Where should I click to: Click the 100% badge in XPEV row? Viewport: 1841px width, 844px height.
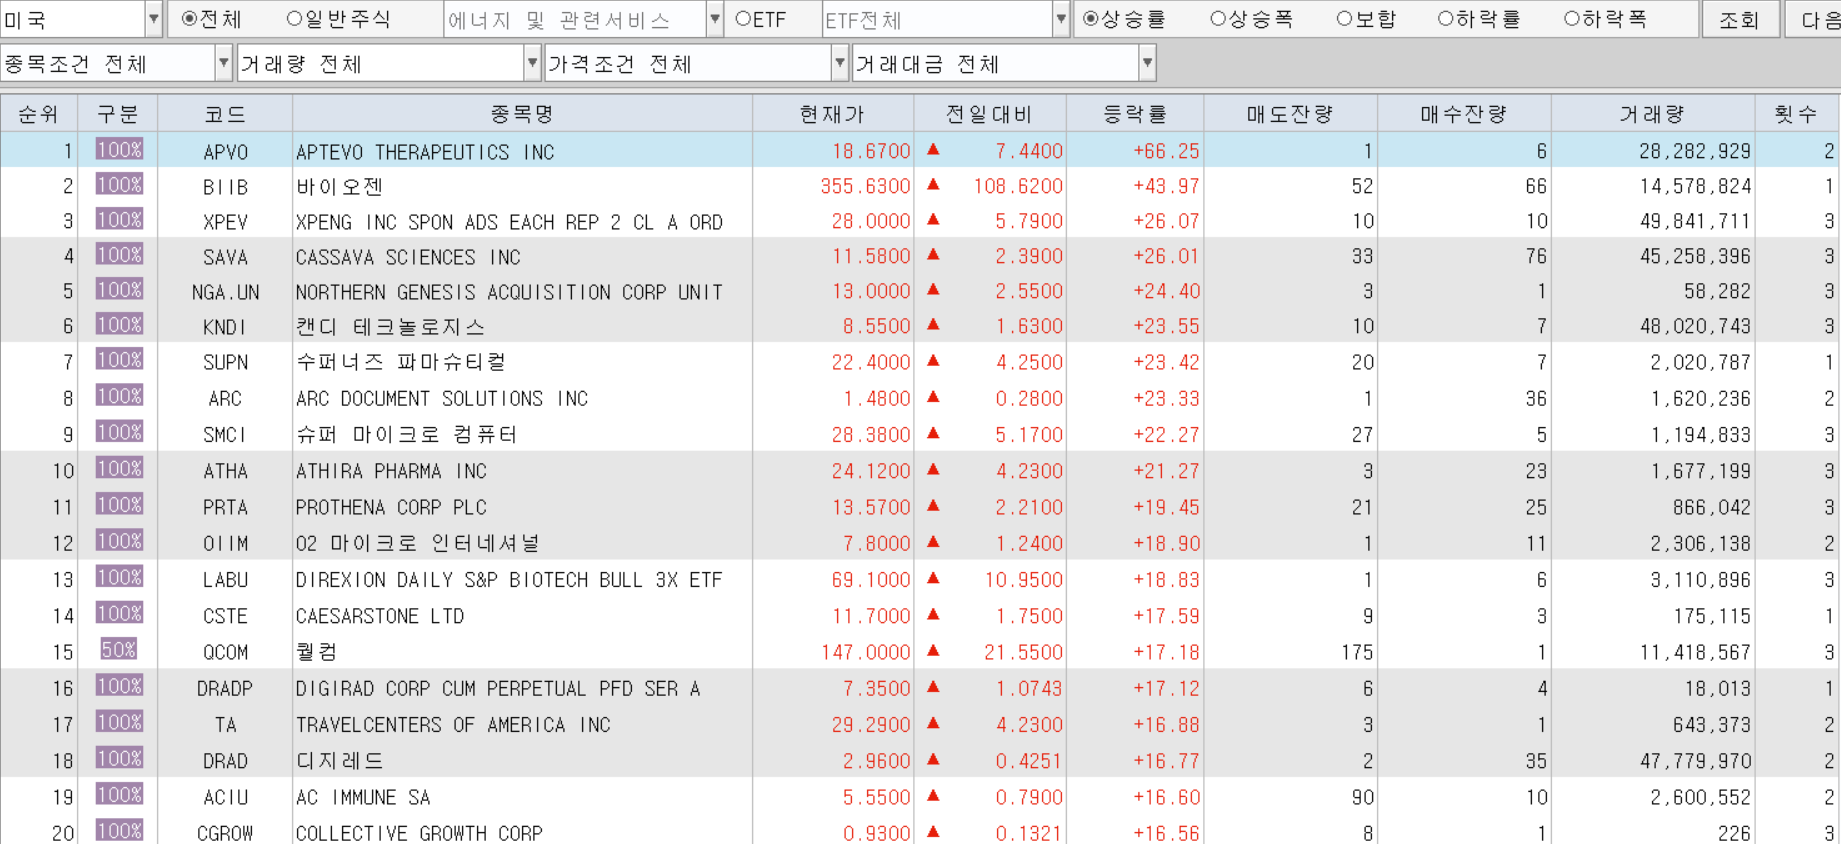pyautogui.click(x=119, y=220)
